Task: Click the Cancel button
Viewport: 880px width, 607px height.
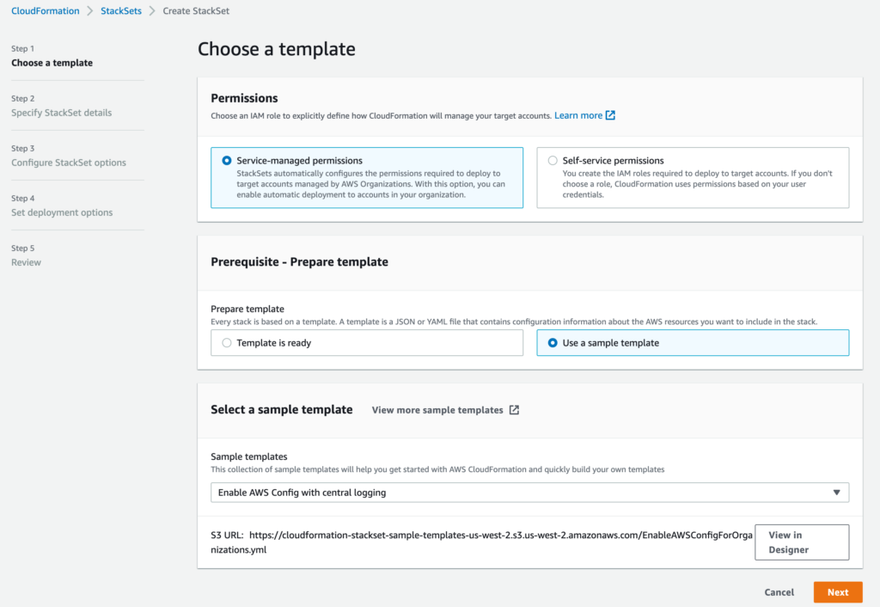Action: (779, 592)
